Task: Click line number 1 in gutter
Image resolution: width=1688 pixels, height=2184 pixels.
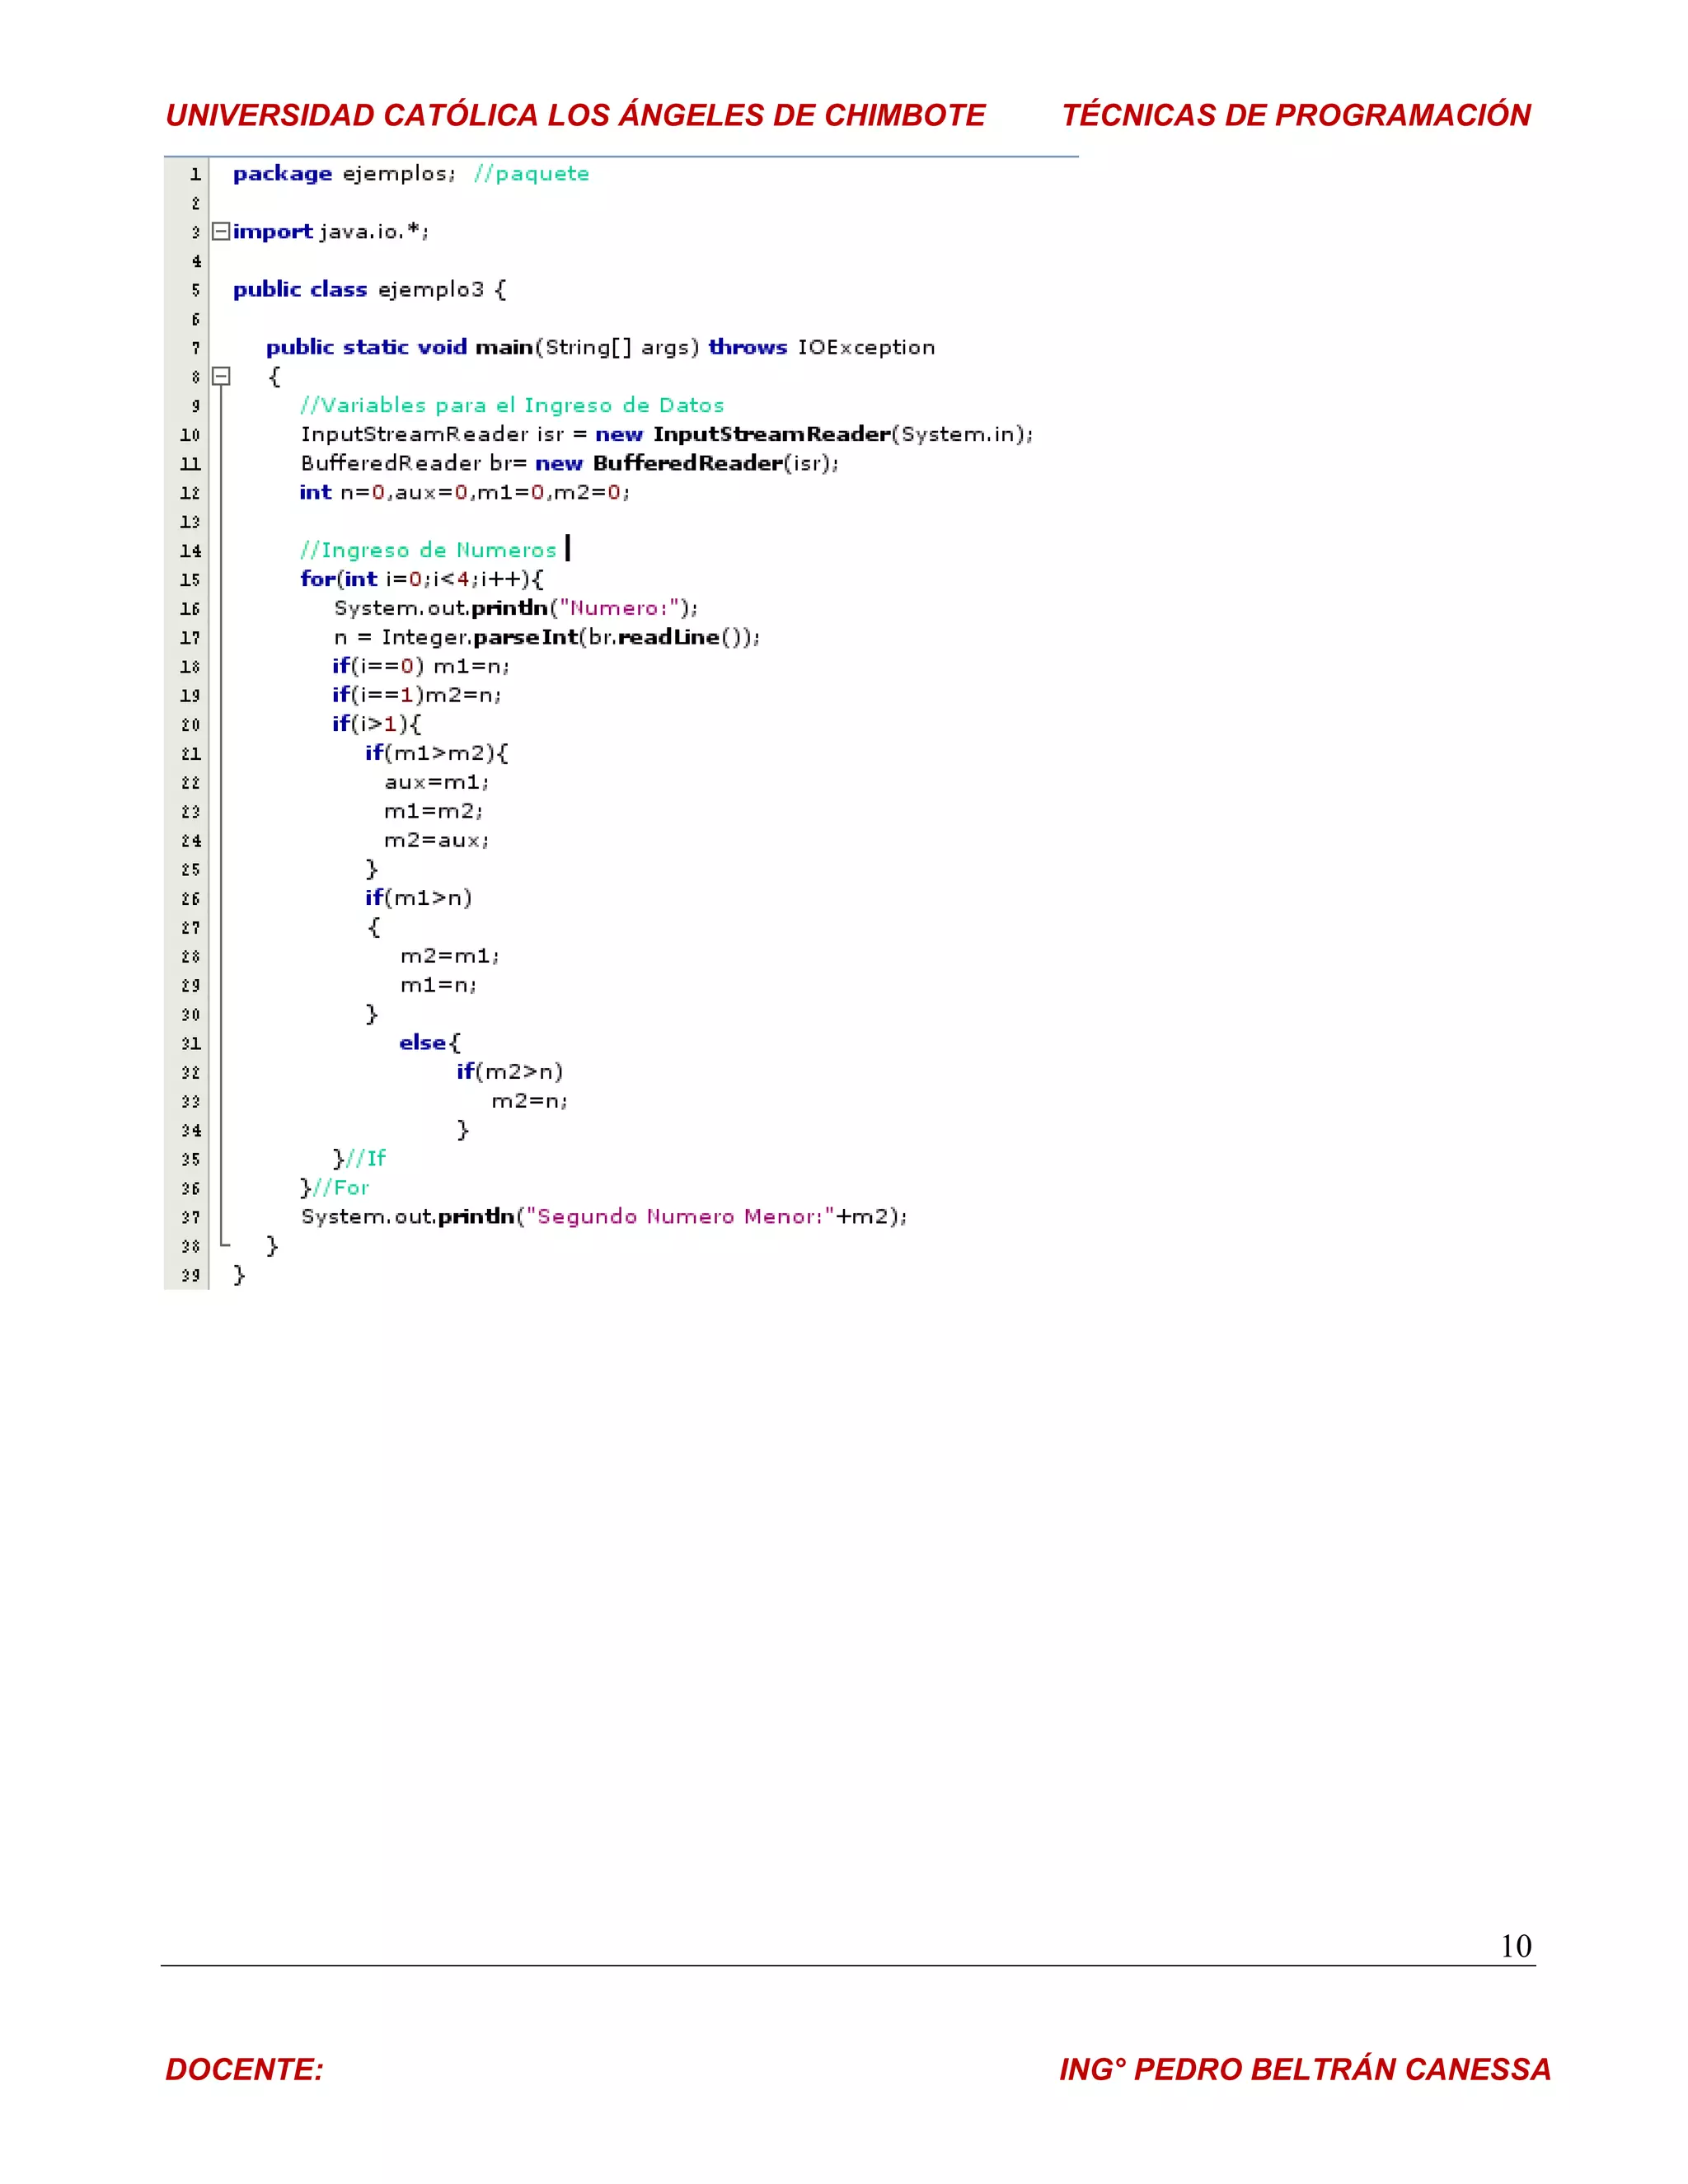Action: click(195, 174)
